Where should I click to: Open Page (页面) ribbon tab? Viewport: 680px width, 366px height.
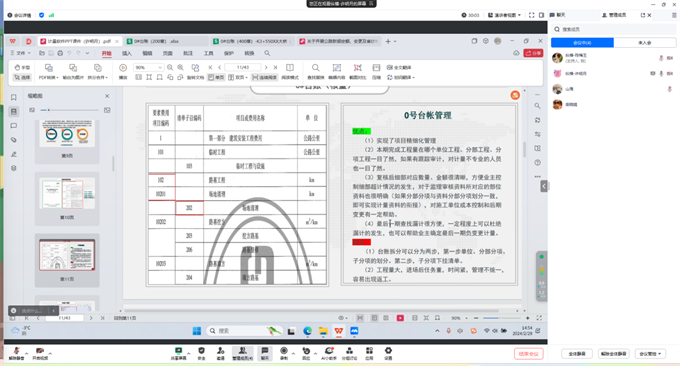(167, 53)
